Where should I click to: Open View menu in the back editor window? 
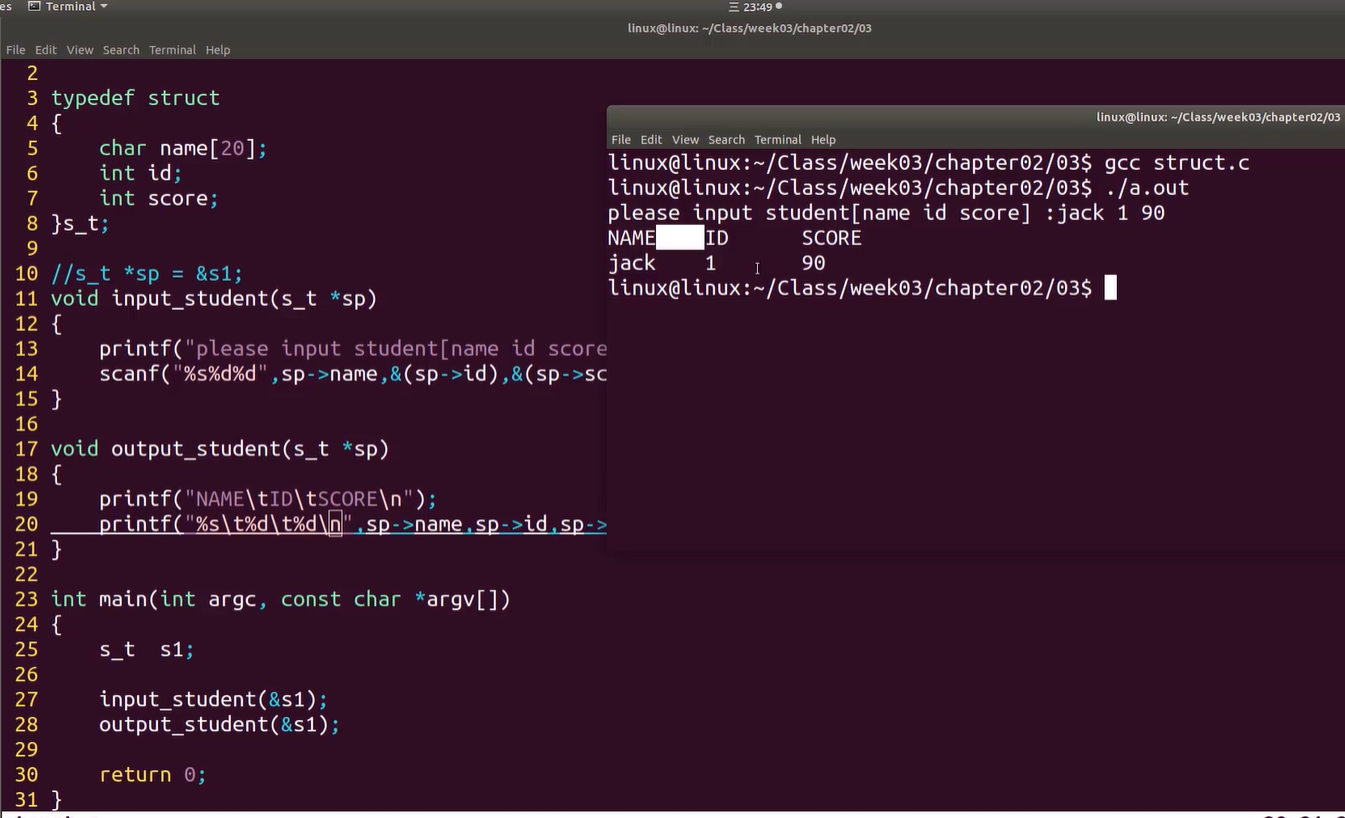[x=80, y=50]
